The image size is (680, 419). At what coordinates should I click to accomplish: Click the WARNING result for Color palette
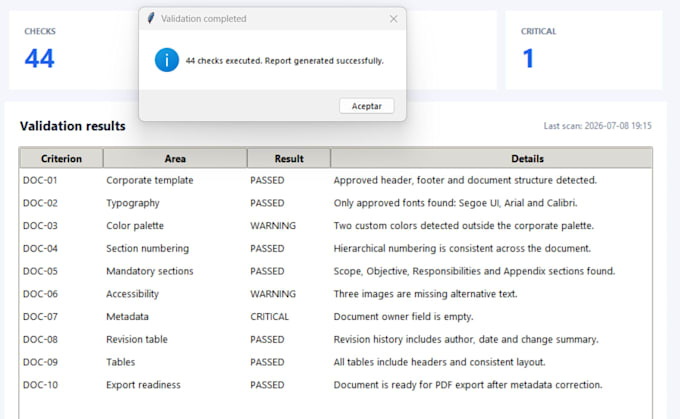(273, 226)
